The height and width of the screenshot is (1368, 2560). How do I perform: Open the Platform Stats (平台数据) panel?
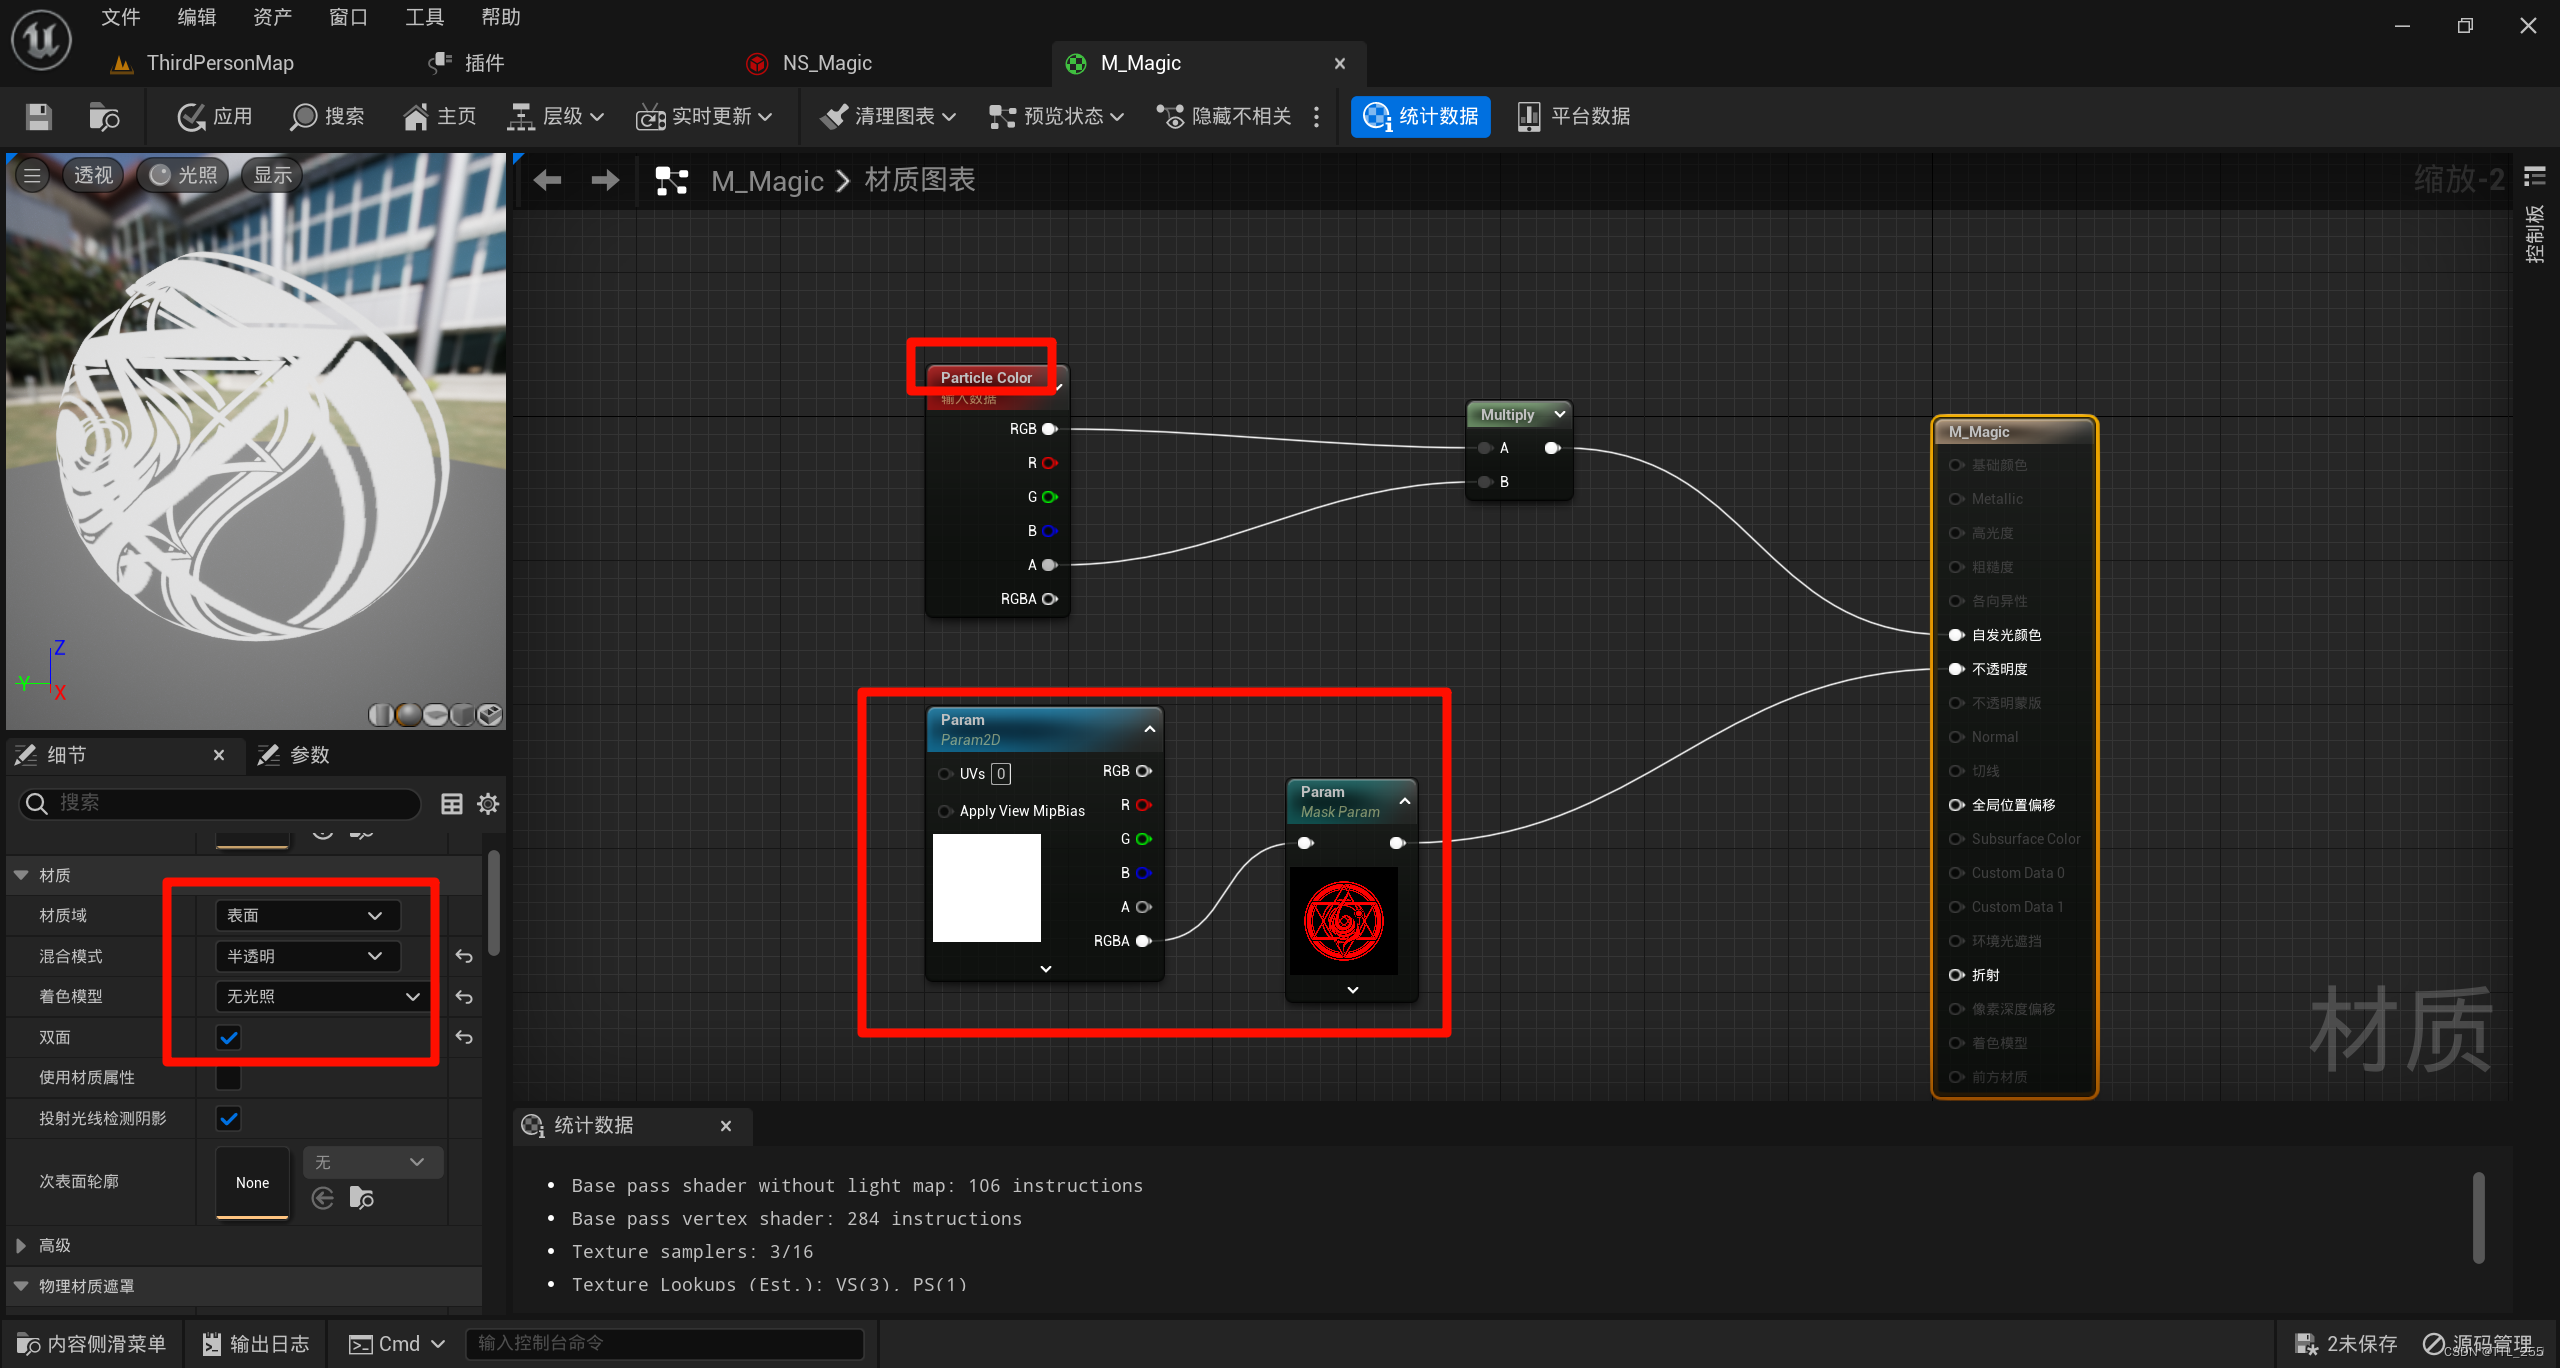1573,117
